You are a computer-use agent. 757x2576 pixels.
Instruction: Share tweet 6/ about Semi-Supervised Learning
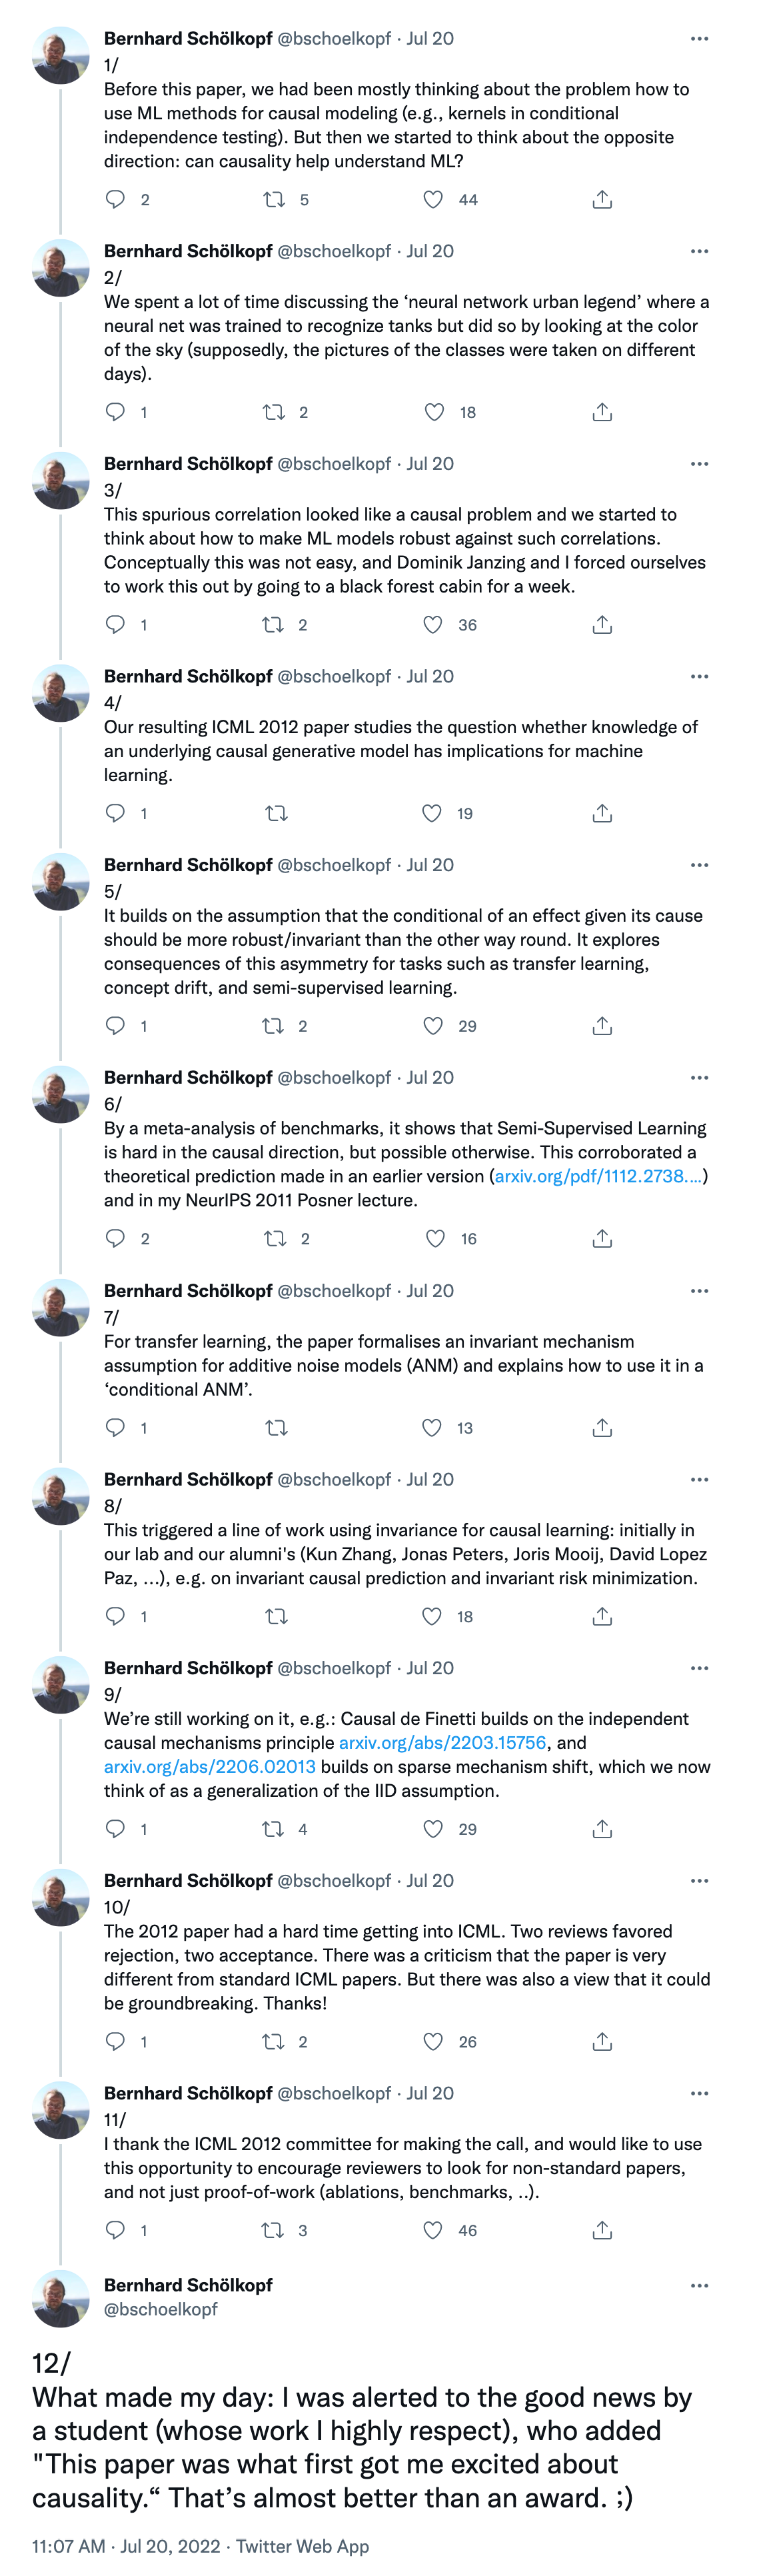click(x=602, y=1239)
